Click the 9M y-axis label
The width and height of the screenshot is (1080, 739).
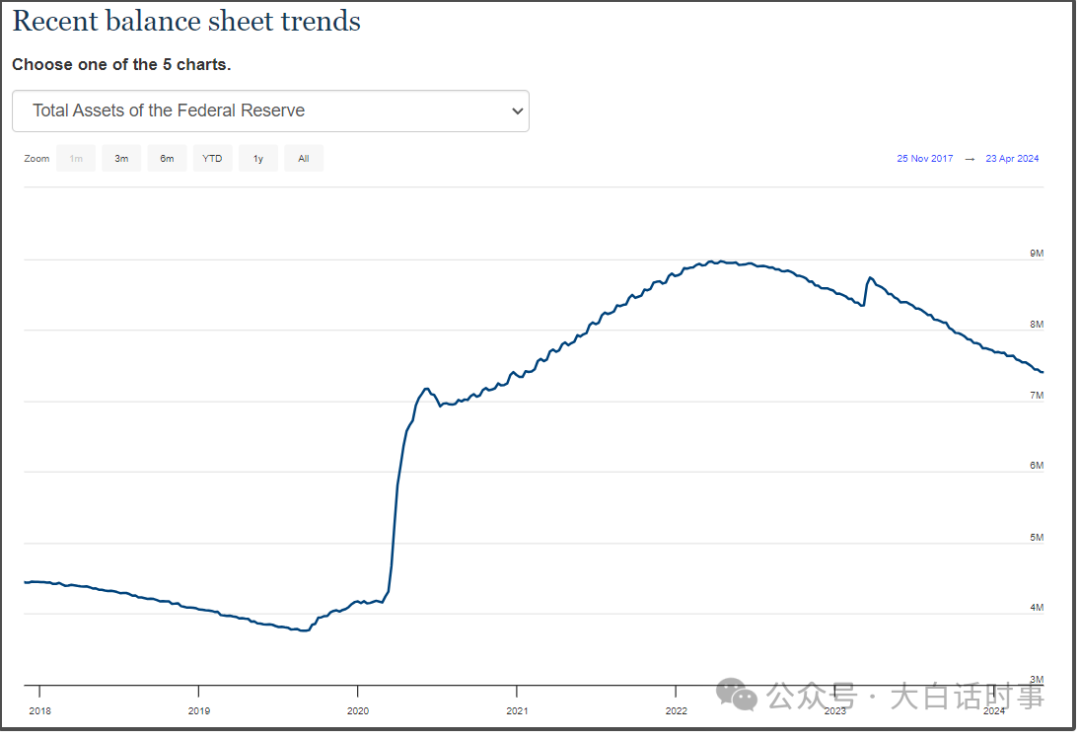[1037, 253]
